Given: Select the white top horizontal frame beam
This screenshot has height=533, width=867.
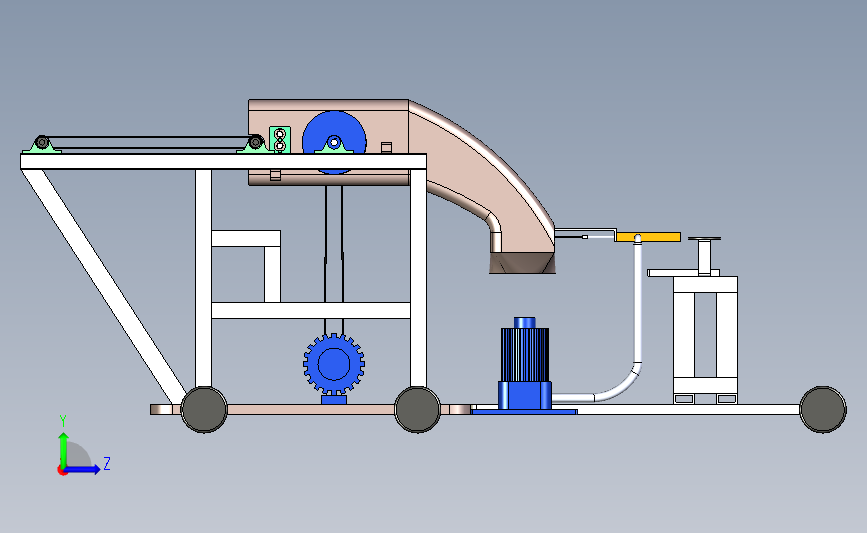Looking at the screenshot, I should 223,161.
